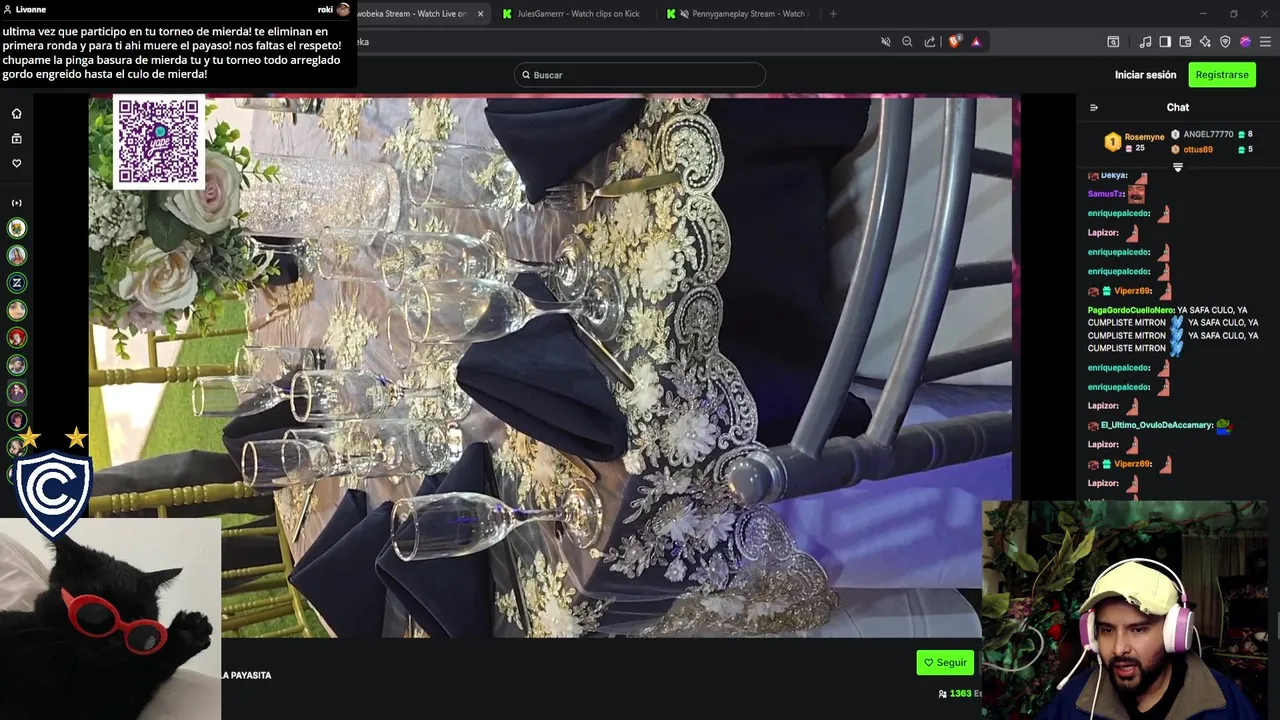Open Kick home icon in sidebar
1280x720 pixels.
[x=16, y=113]
